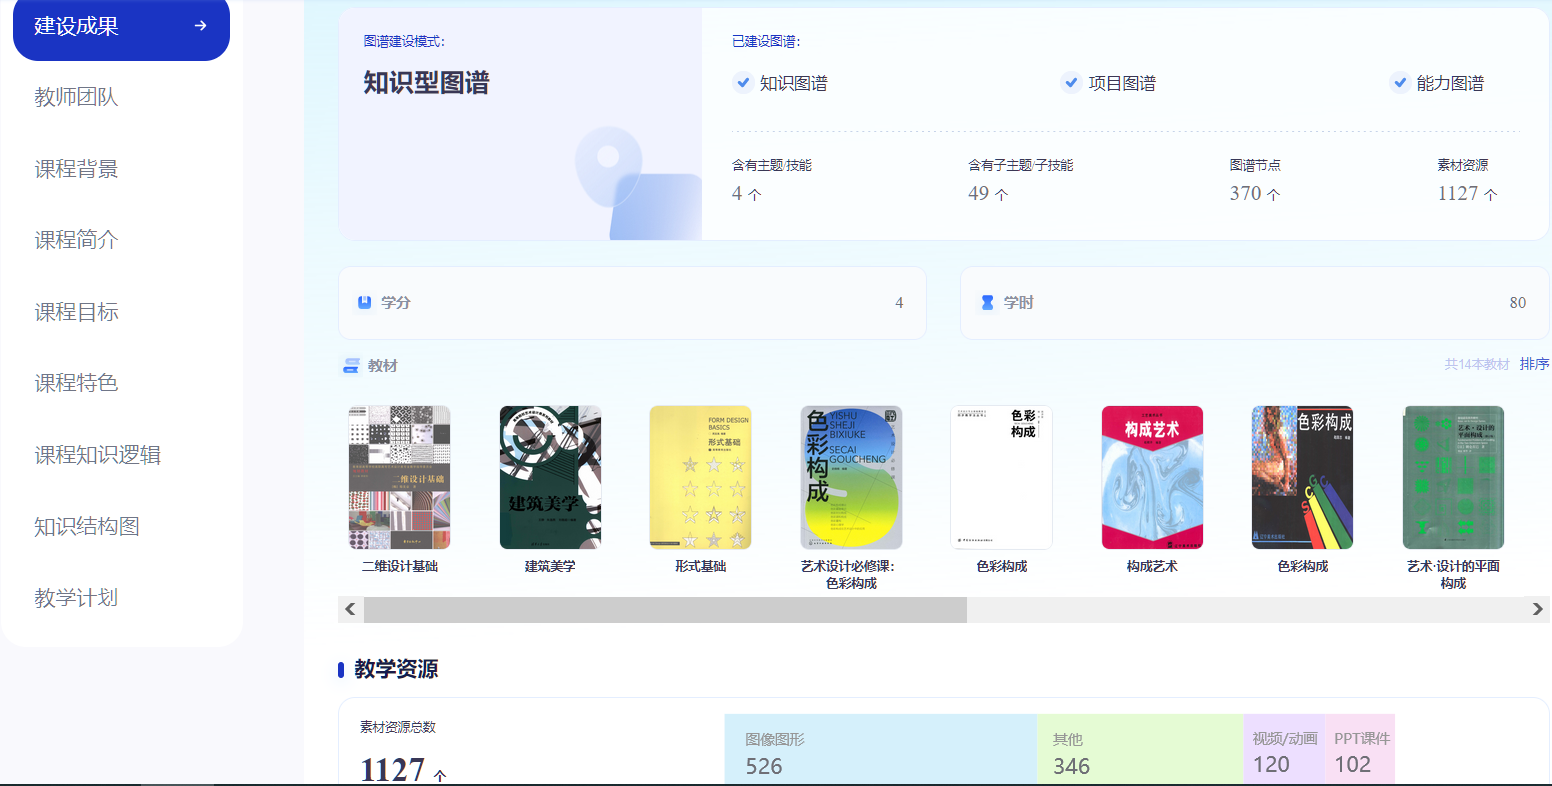Go to 课程知识逻辑 in sidebar

click(97, 455)
